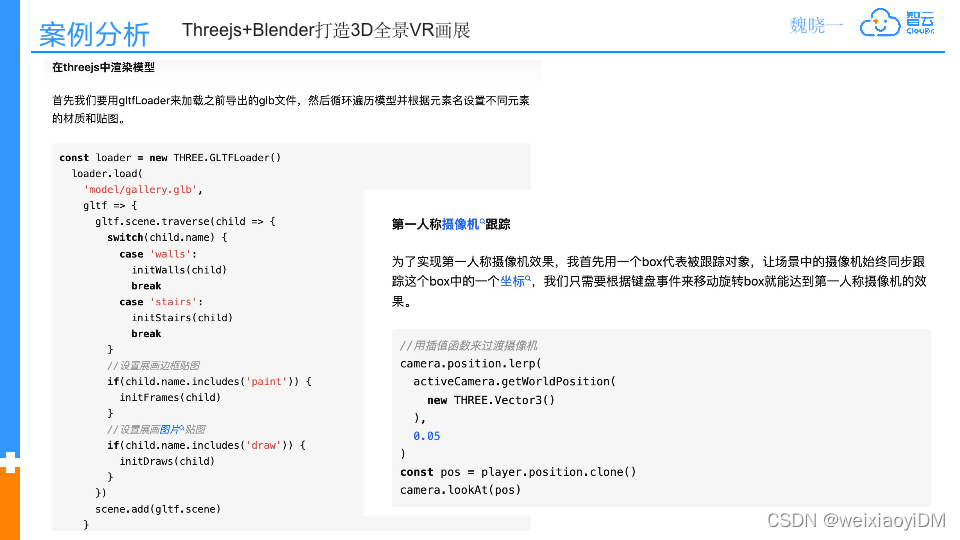The image size is (960, 540).
Task: Click the line const loader = new THREE.GLTFLoader()
Action: coord(170,157)
